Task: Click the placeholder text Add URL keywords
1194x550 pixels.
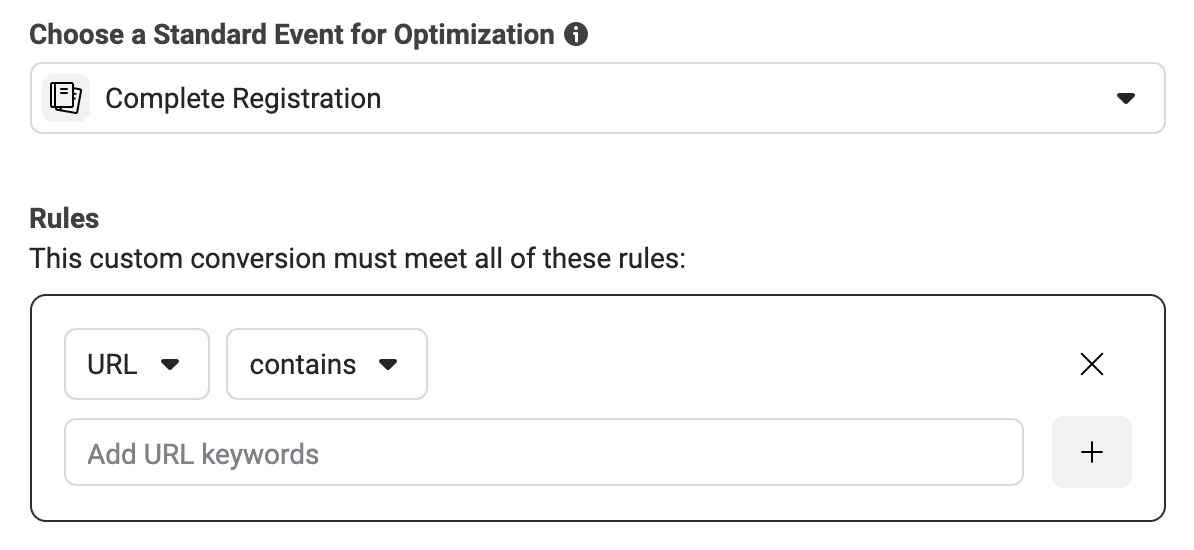Action: pyautogui.click(x=203, y=454)
